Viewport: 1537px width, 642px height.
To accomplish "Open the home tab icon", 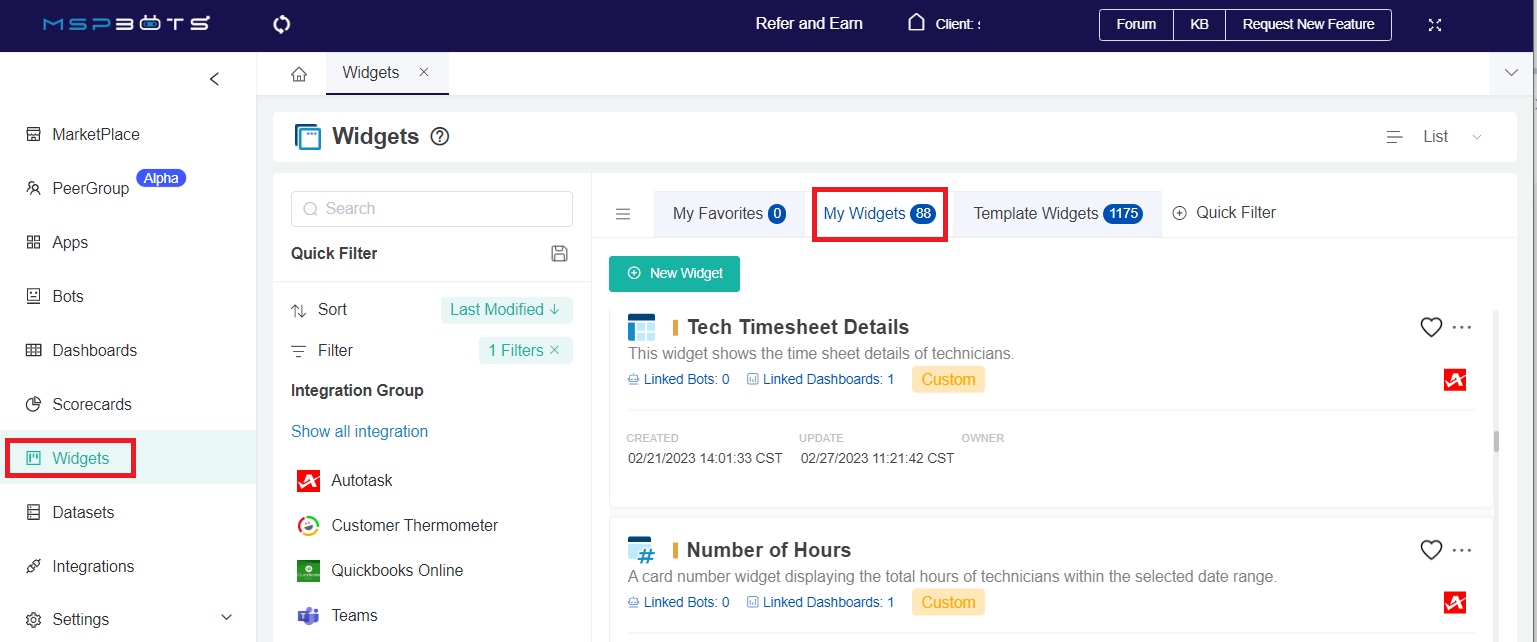I will 299,74.
